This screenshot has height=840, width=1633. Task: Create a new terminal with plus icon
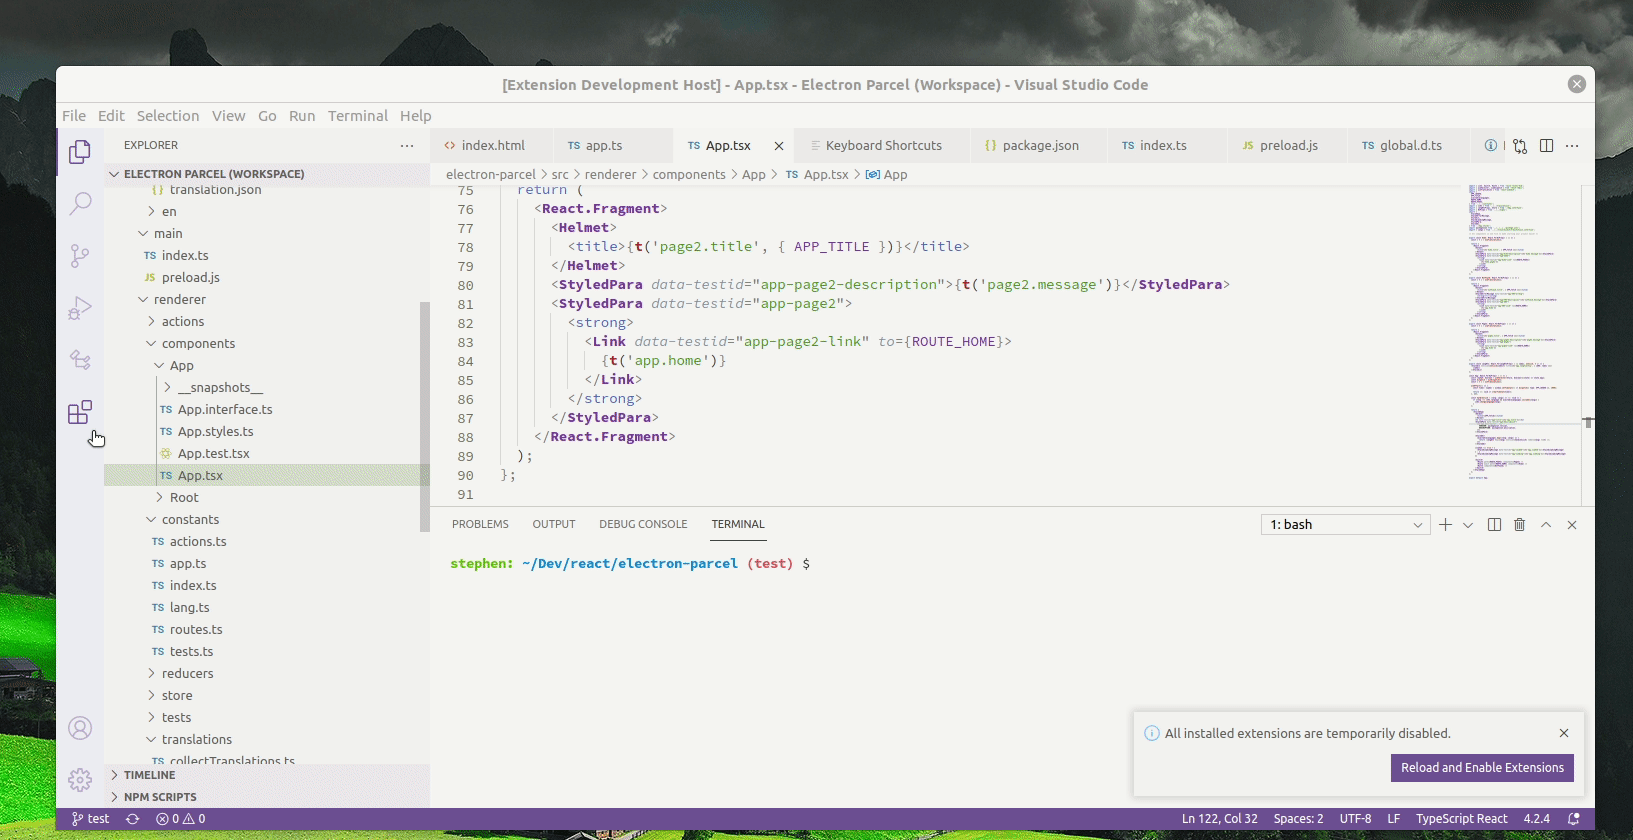(x=1445, y=525)
